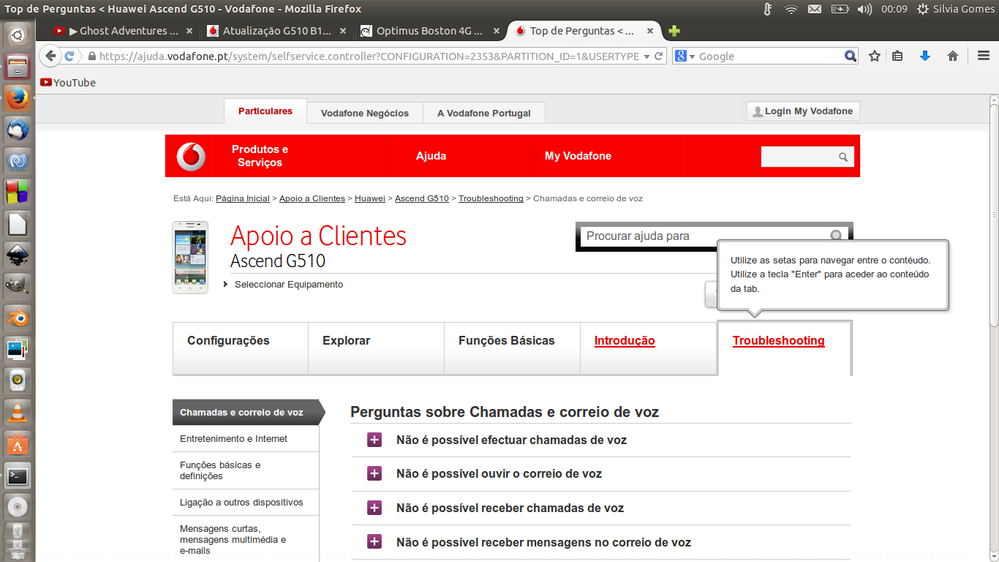Click the Google search magnifier icon
This screenshot has height=562, width=999.
pos(850,56)
